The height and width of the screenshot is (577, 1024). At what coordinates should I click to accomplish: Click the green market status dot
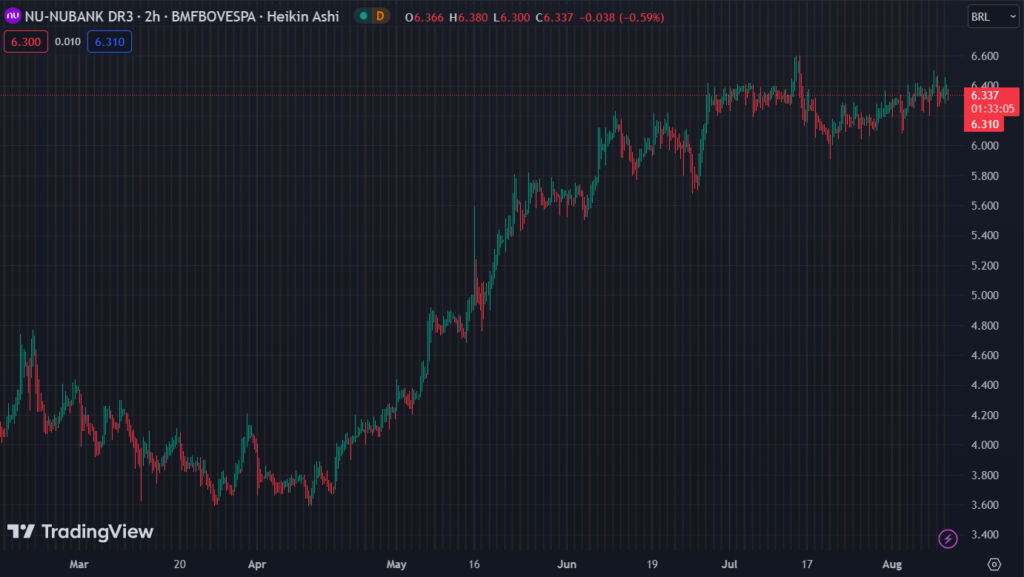click(x=364, y=16)
